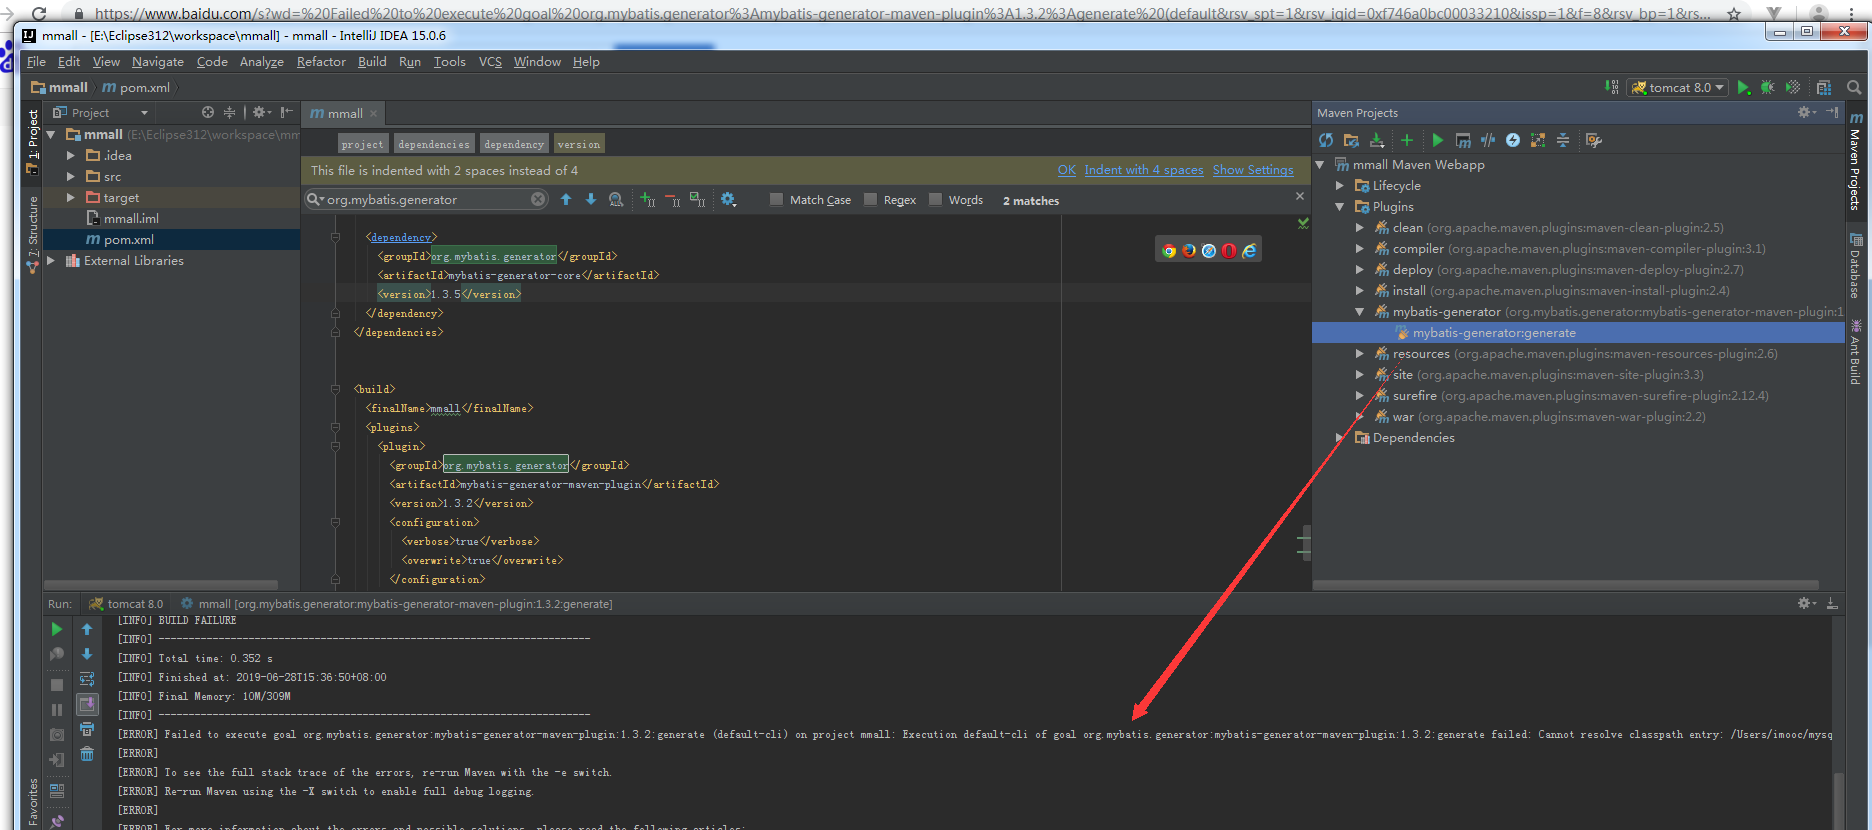This screenshot has height=830, width=1872.
Task: Close the editor search bar
Action: coord(1300,196)
